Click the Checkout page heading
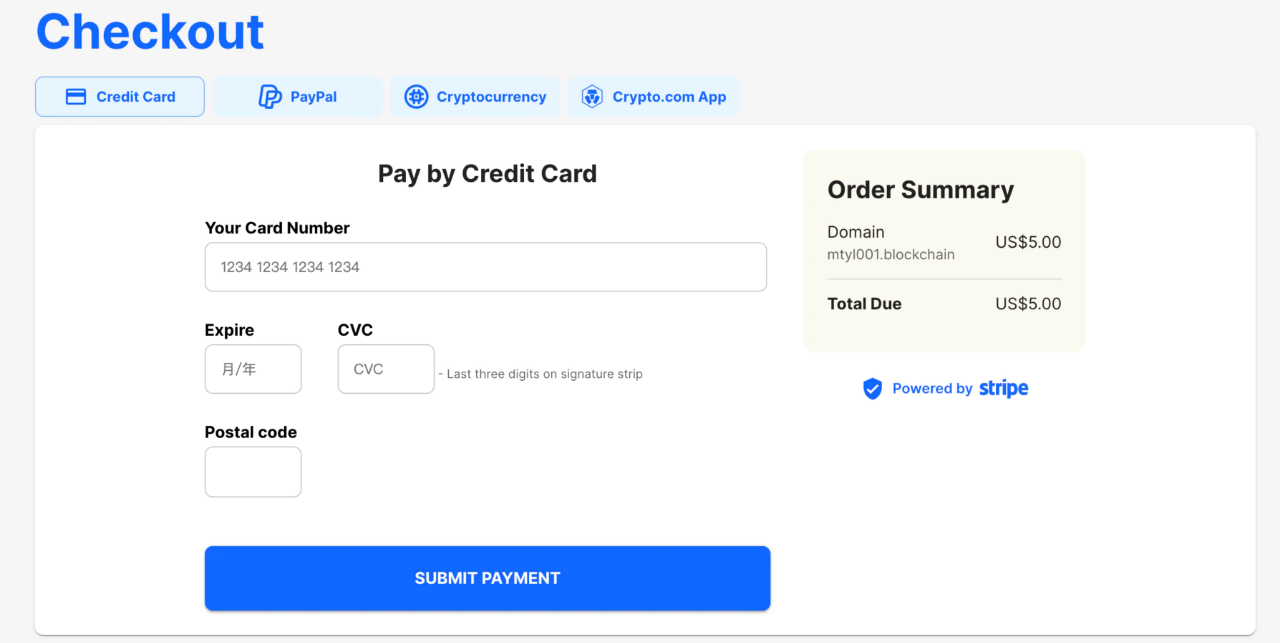 [150, 32]
